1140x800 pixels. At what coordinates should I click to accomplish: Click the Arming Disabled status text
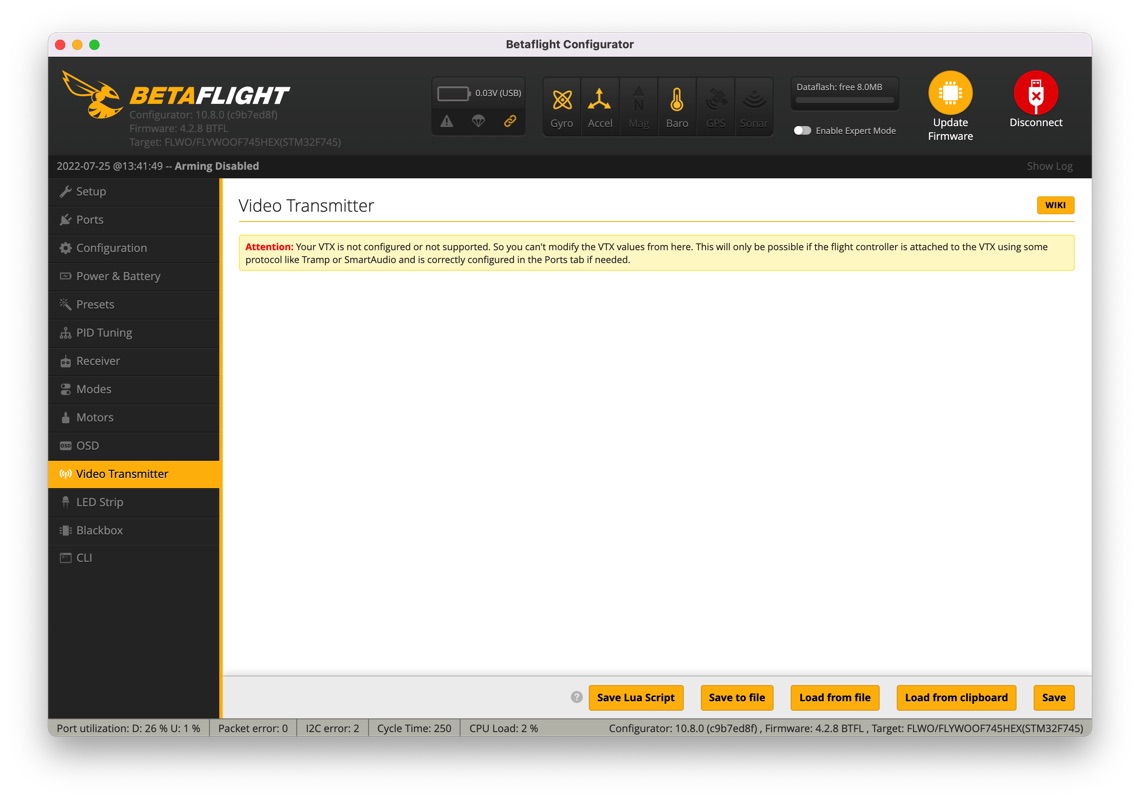tap(217, 166)
